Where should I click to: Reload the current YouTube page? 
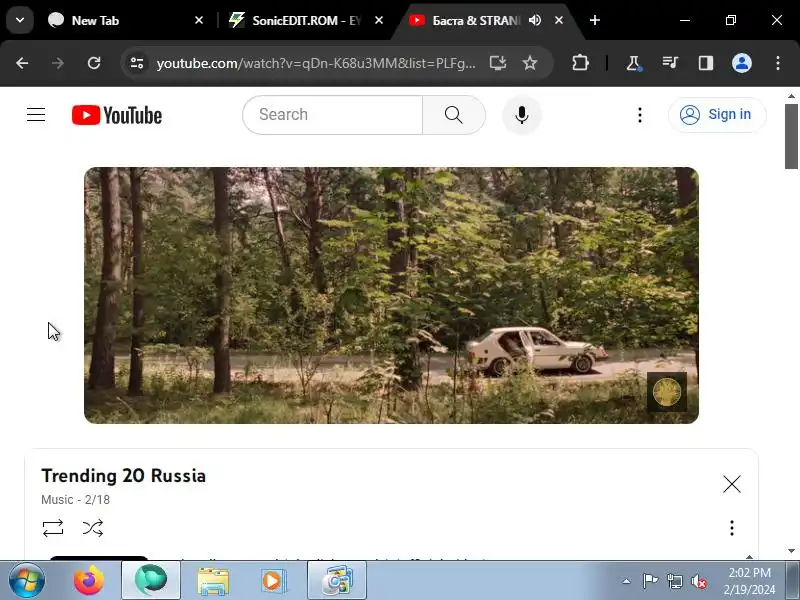[94, 63]
